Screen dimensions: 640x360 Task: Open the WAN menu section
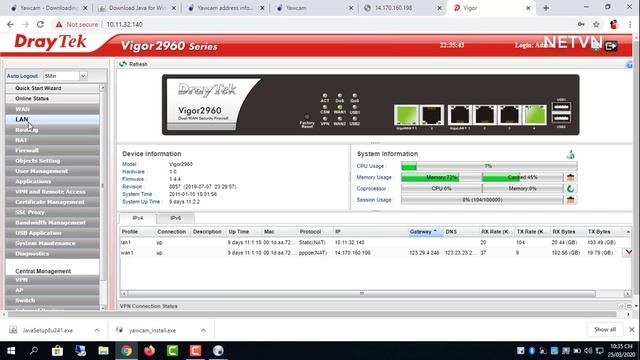pyautogui.click(x=52, y=109)
